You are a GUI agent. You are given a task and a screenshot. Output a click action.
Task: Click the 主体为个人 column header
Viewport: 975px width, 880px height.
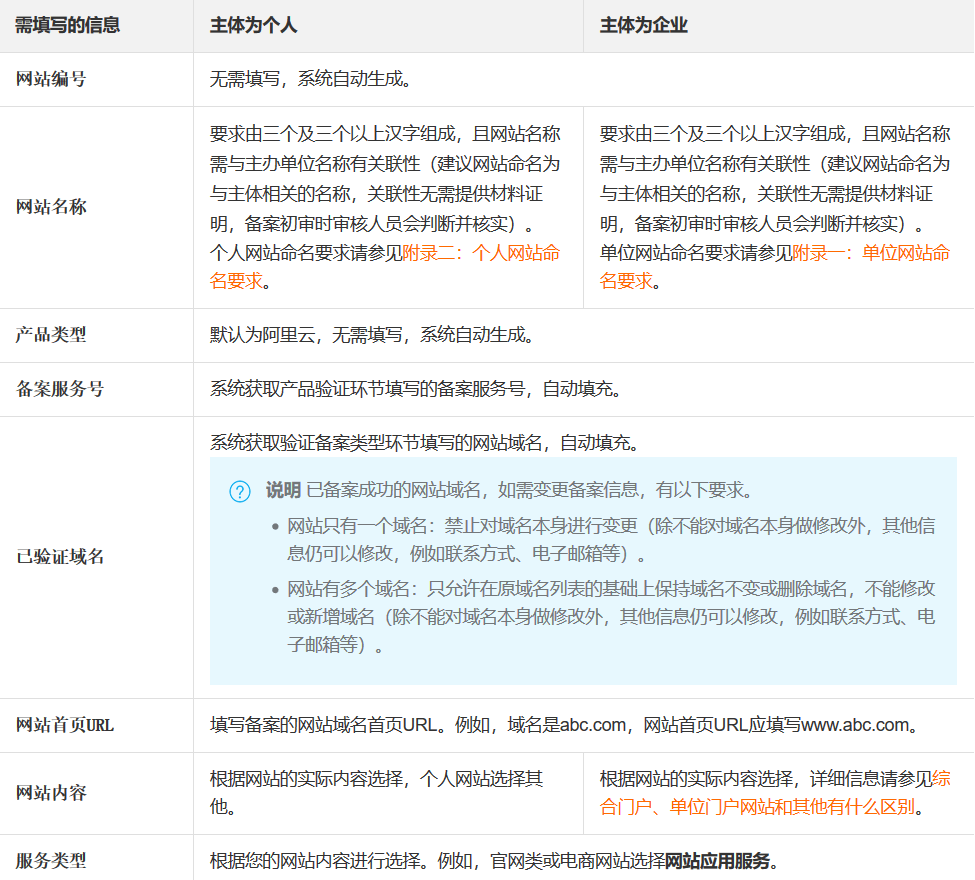pos(253,25)
